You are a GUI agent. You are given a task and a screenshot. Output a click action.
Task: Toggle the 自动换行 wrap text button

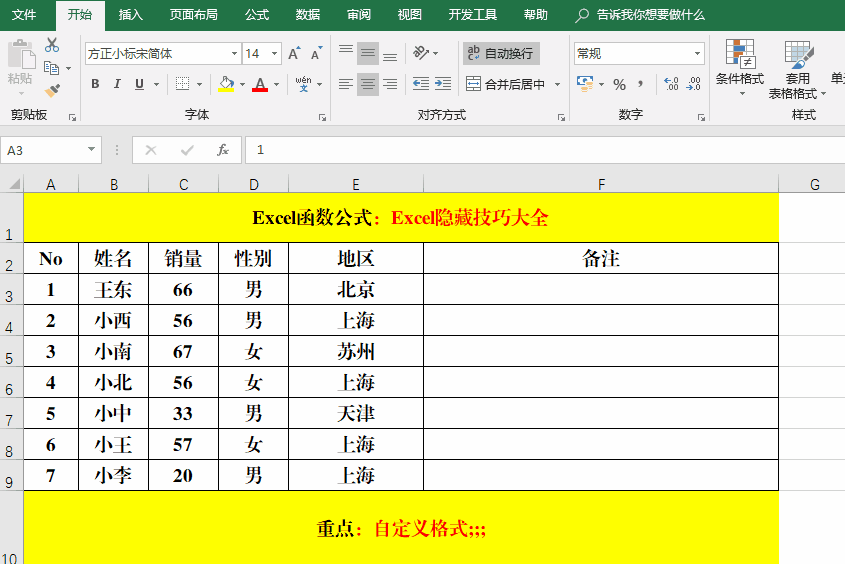(501, 53)
